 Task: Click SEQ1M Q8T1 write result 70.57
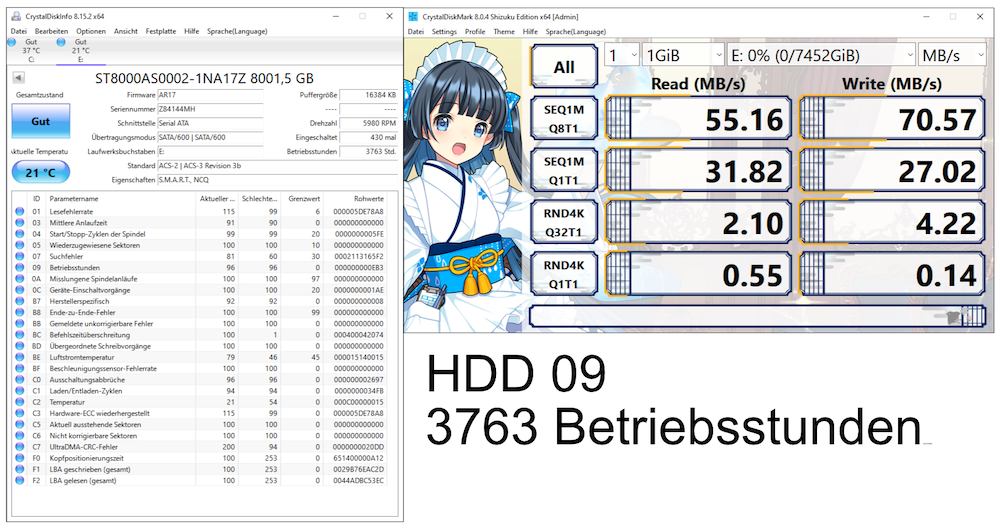click(892, 119)
